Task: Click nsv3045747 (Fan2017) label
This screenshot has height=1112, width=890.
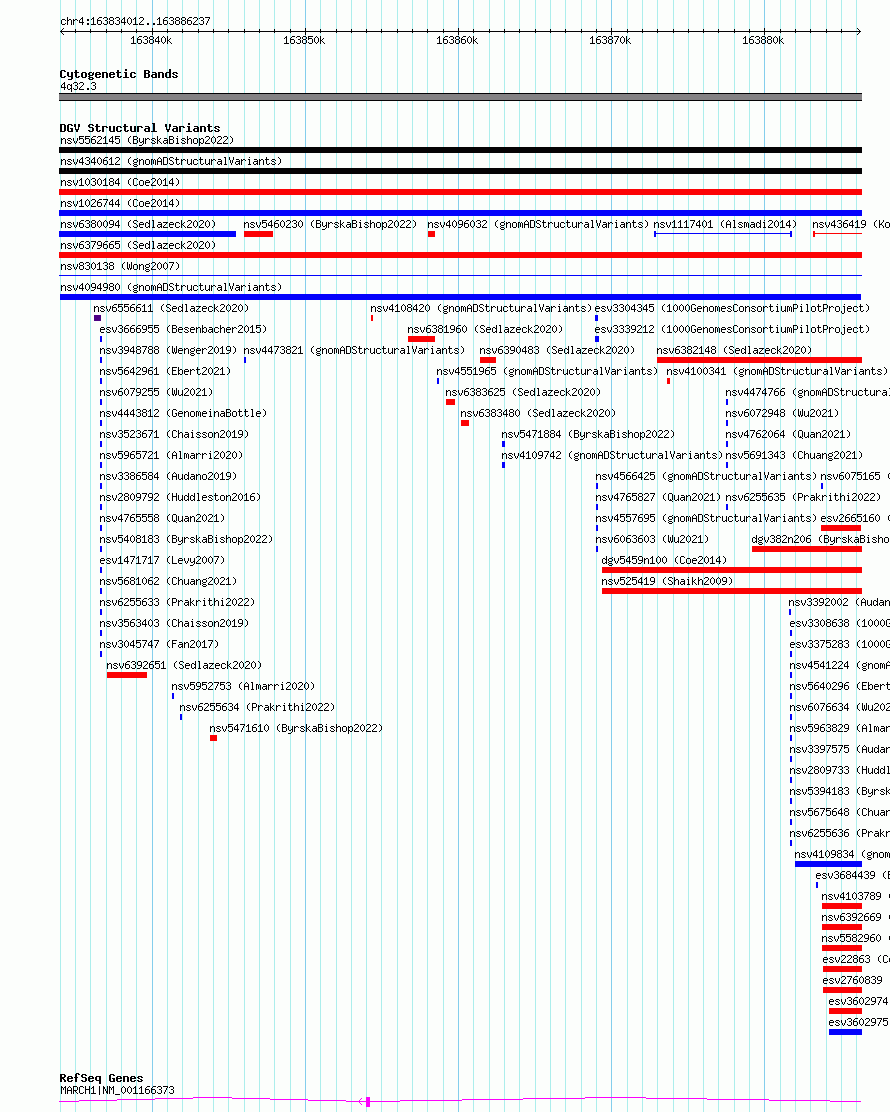Action: (x=159, y=645)
